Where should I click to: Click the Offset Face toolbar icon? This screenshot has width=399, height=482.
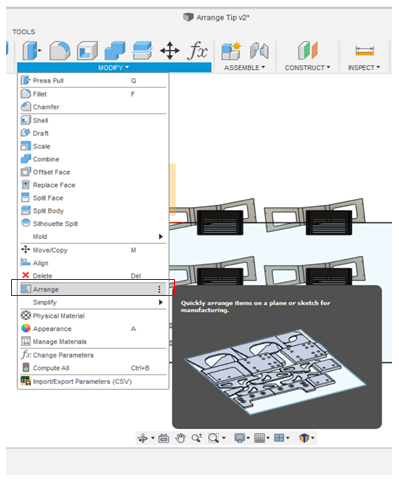coord(142,51)
